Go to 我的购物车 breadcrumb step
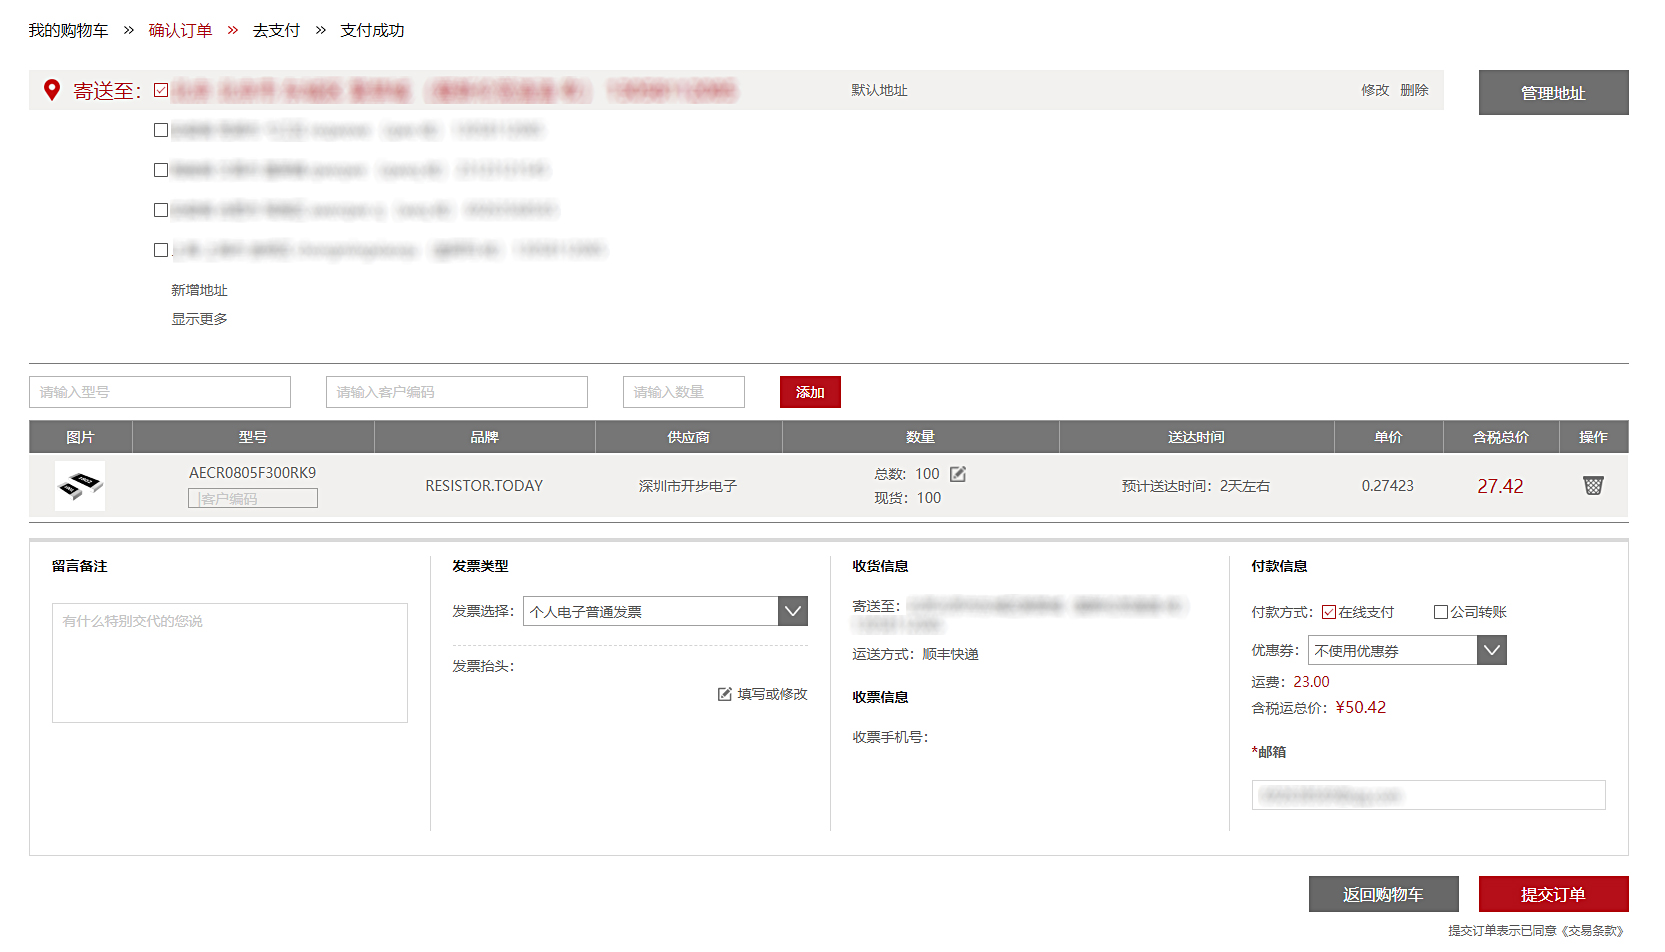Viewport: 1665px width, 952px height. (68, 31)
